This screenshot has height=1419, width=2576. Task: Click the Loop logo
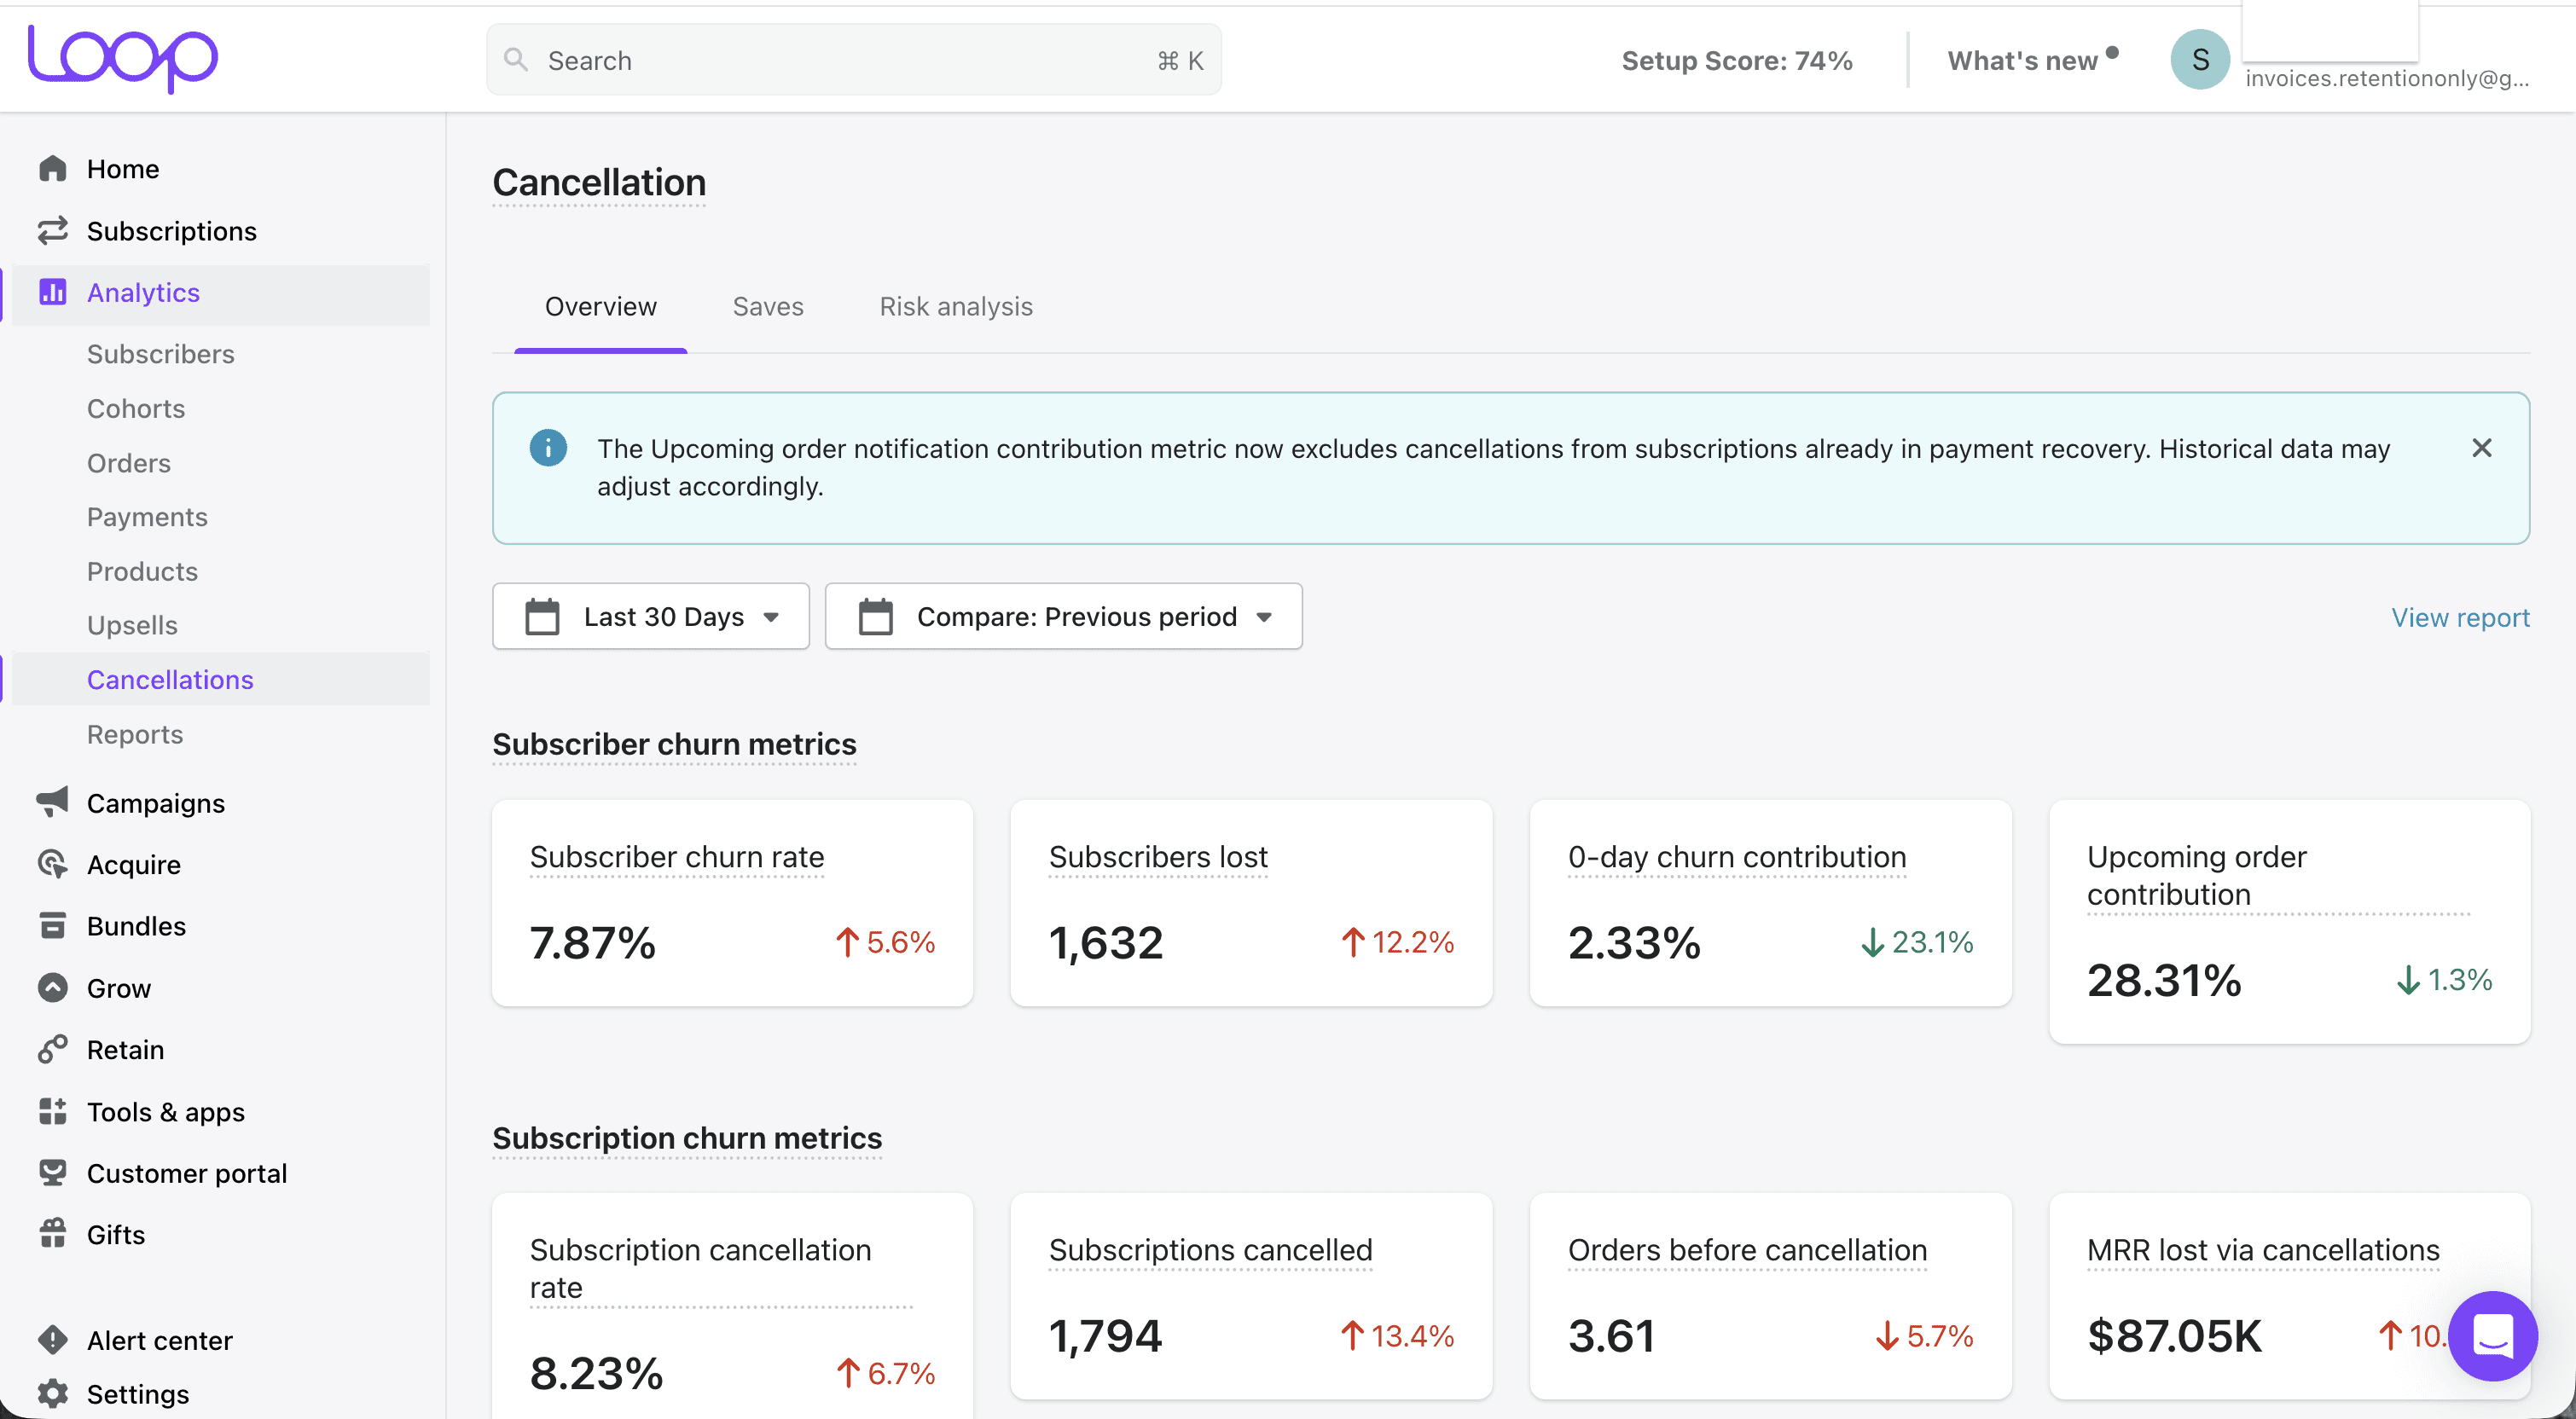122,58
